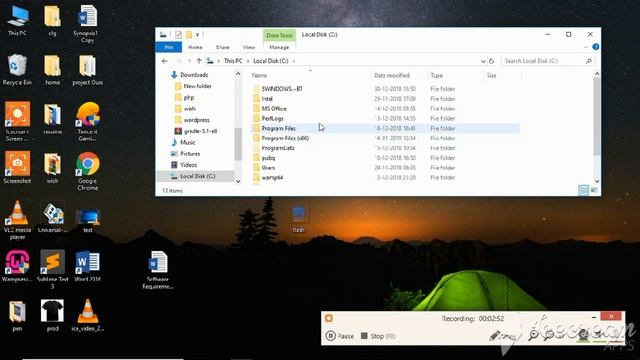Screen dimensions: 640x360
Task: Click the search Local Disk (C:) field
Action: pyautogui.click(x=547, y=61)
